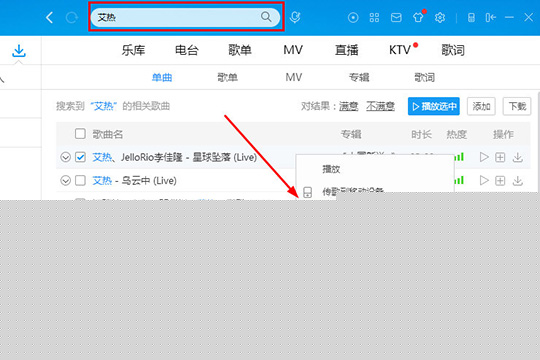Open the settings gear icon
The width and height of the screenshot is (540, 360).
[440, 17]
